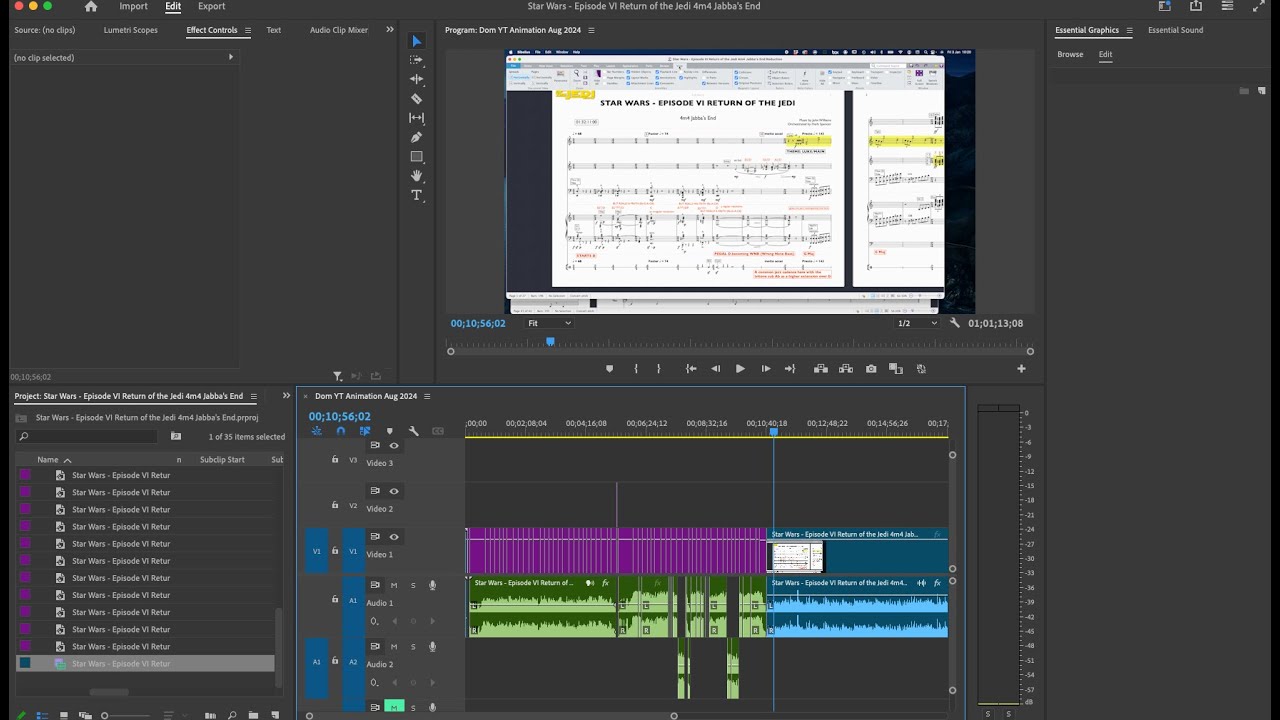Image resolution: width=1280 pixels, height=720 pixels.
Task: Open Timeline display settings wrench
Action: click(414, 431)
